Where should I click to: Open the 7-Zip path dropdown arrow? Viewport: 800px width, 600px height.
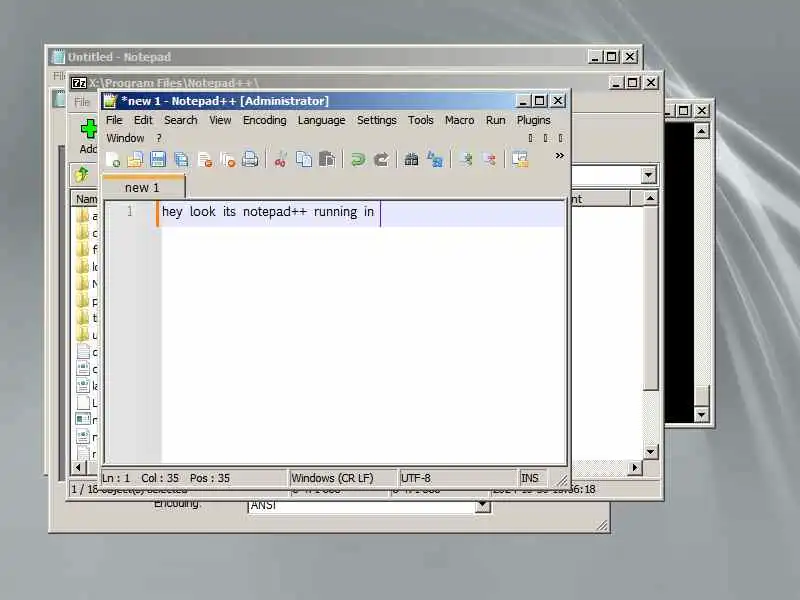[x=648, y=175]
